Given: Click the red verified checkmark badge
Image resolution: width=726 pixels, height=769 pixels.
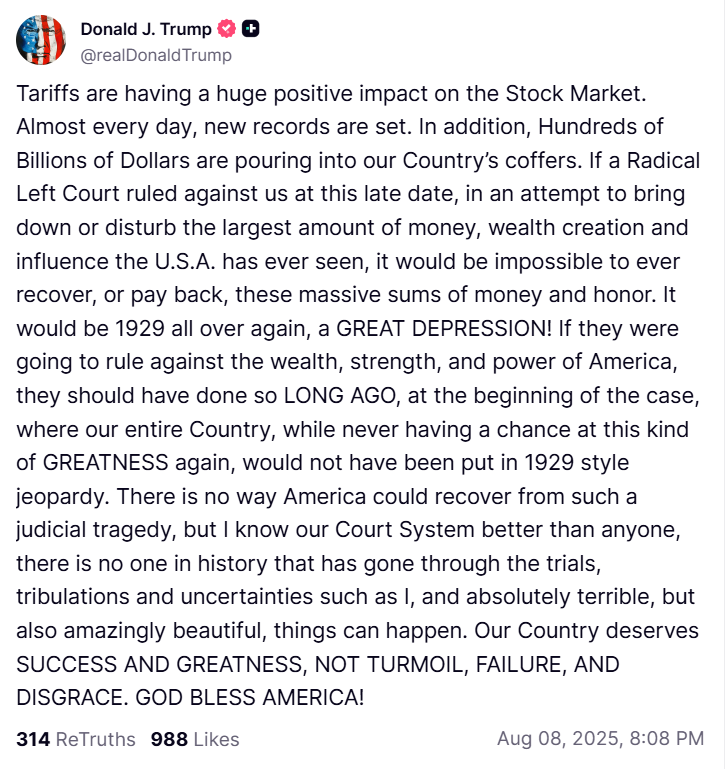Looking at the screenshot, I should point(228,29).
